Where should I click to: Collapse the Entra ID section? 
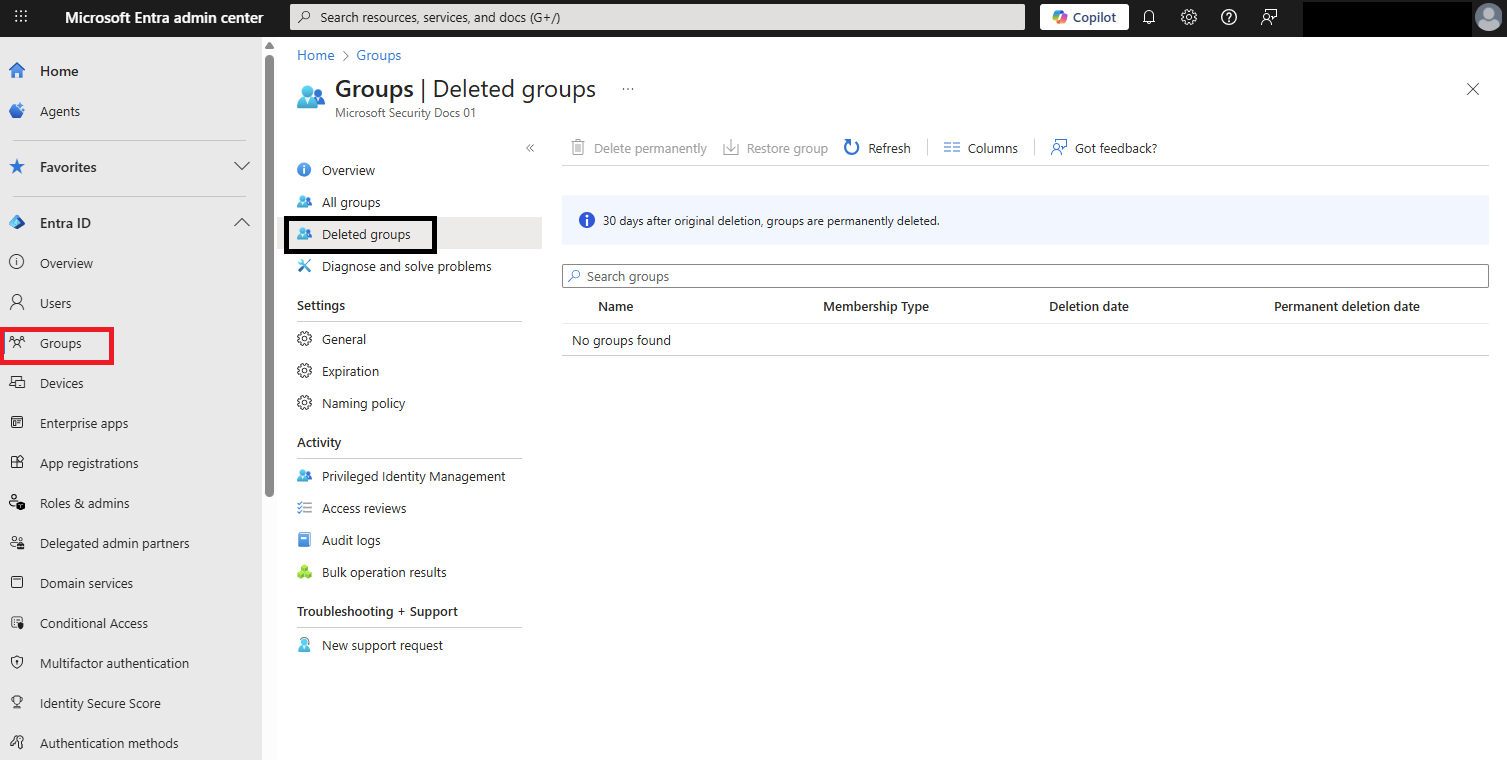pos(242,222)
